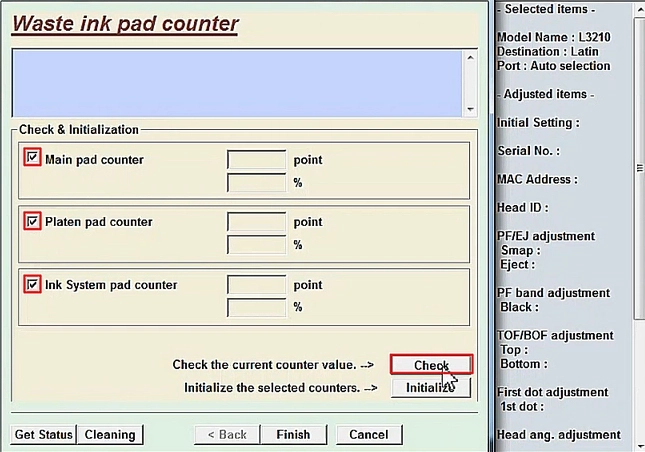Click the 'Eject :' entry

(x=517, y=264)
